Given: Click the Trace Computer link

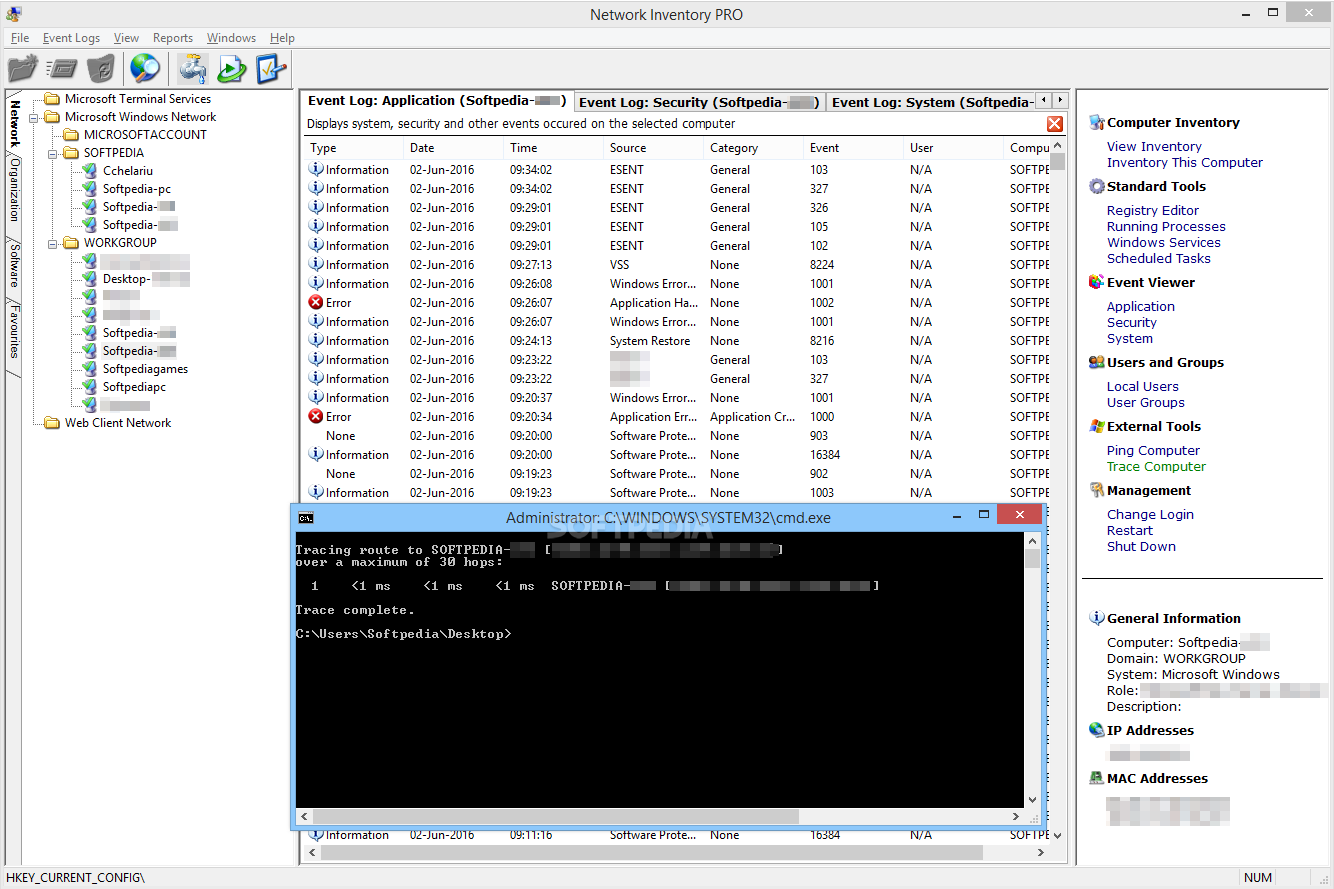Looking at the screenshot, I should coord(1156,466).
